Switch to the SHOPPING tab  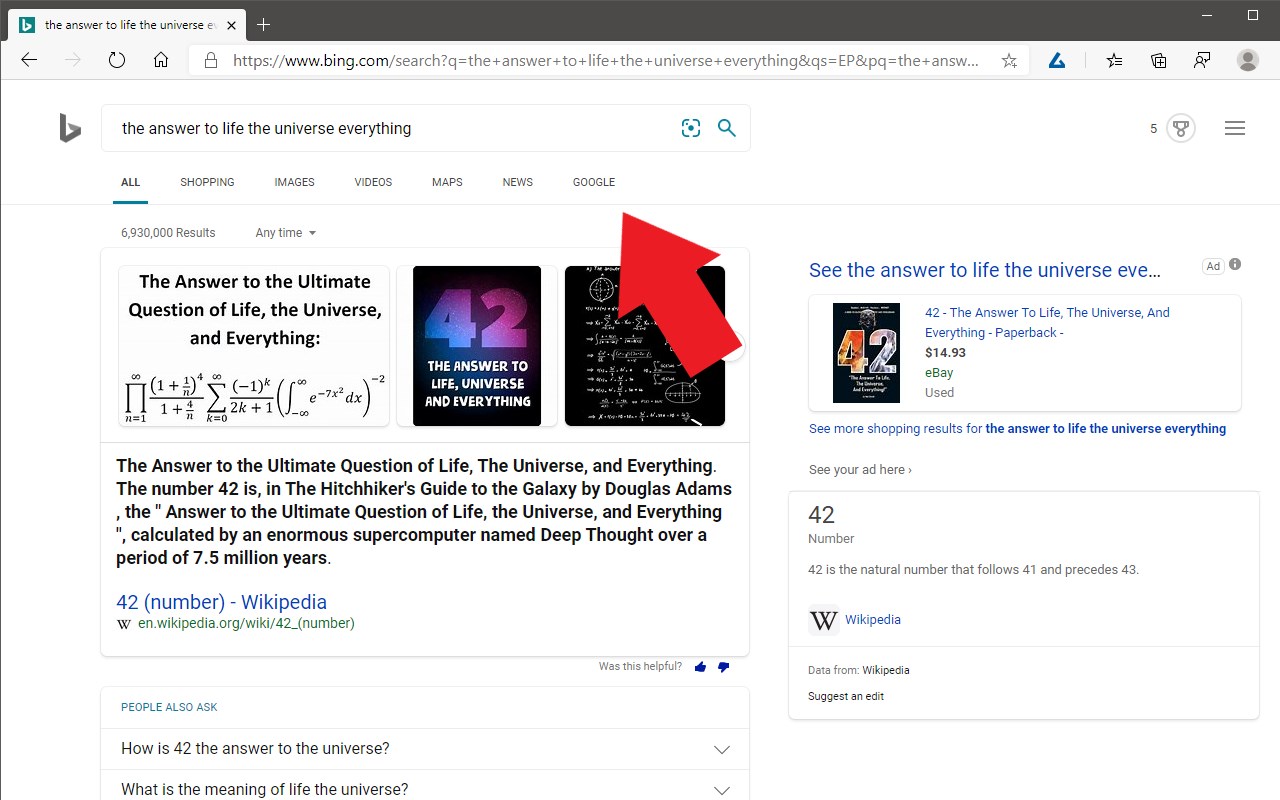(207, 182)
